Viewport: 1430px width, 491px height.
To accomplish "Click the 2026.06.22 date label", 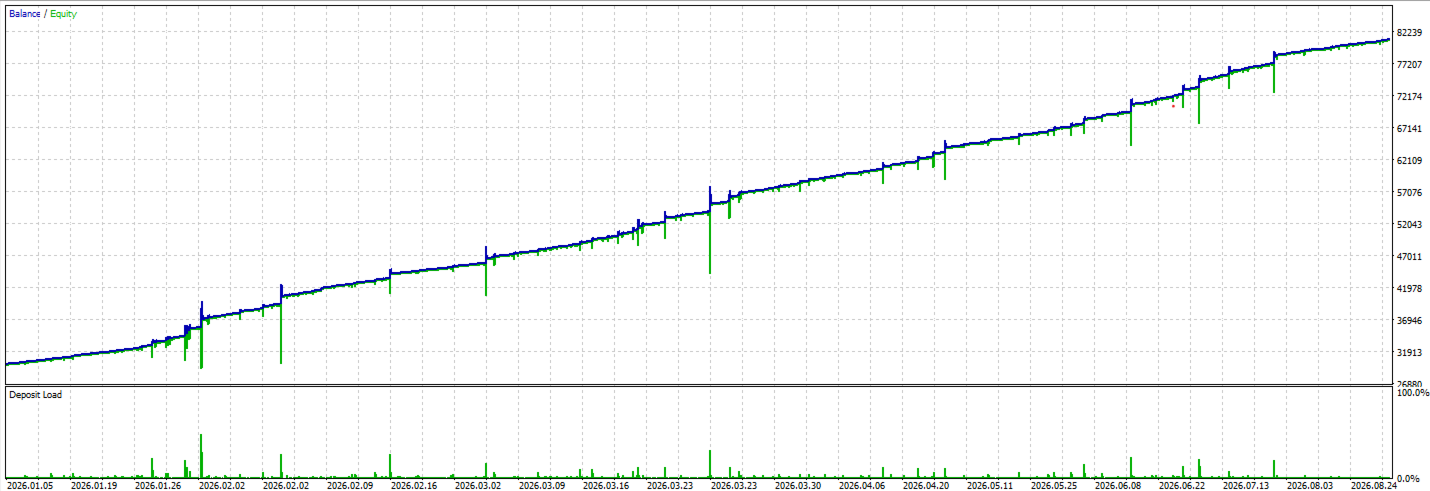I will tap(1182, 485).
